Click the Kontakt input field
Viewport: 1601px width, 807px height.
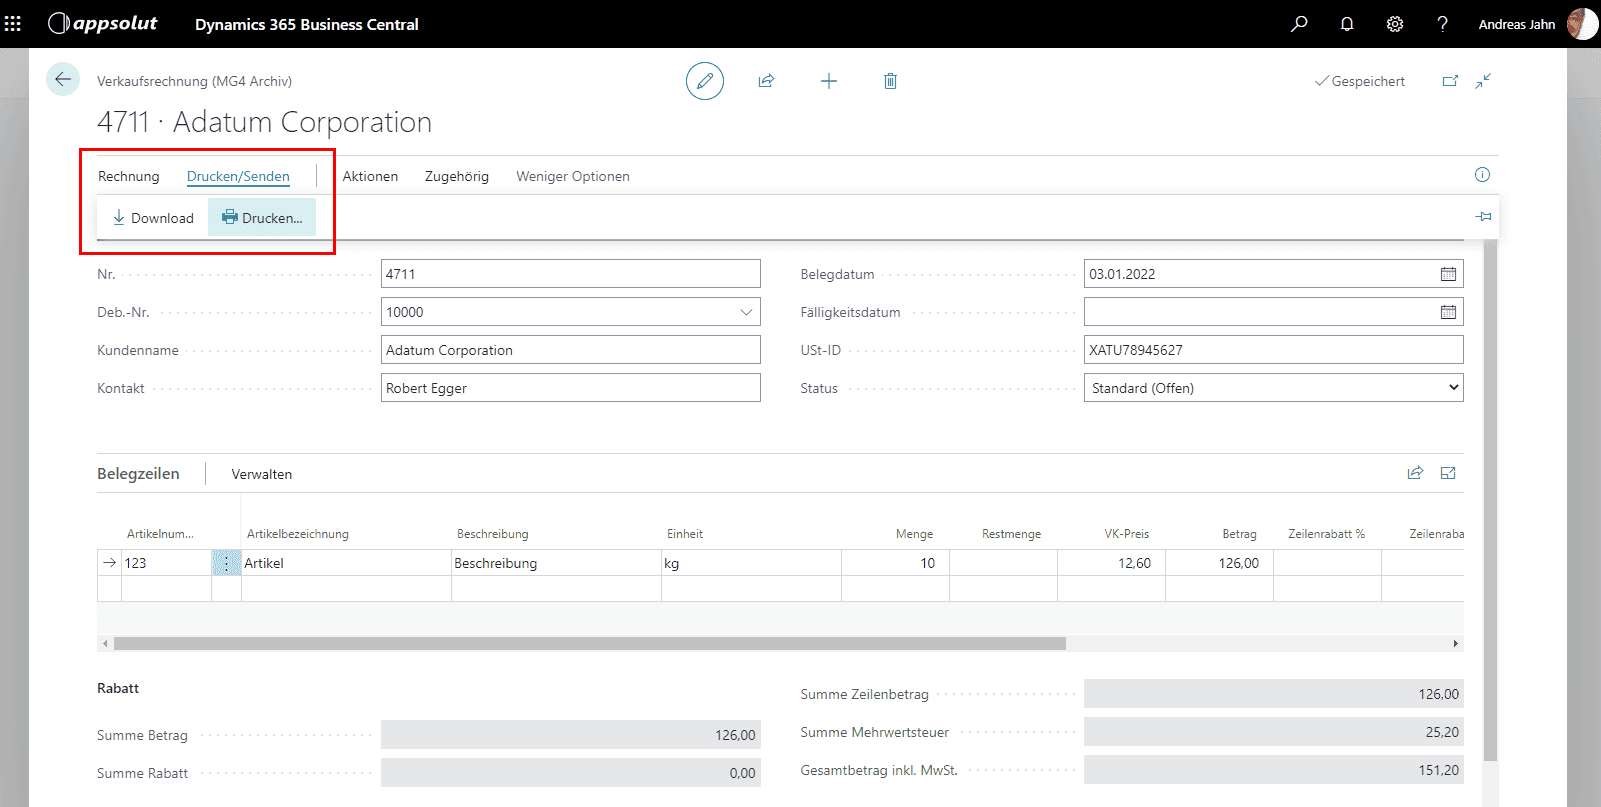click(x=570, y=388)
